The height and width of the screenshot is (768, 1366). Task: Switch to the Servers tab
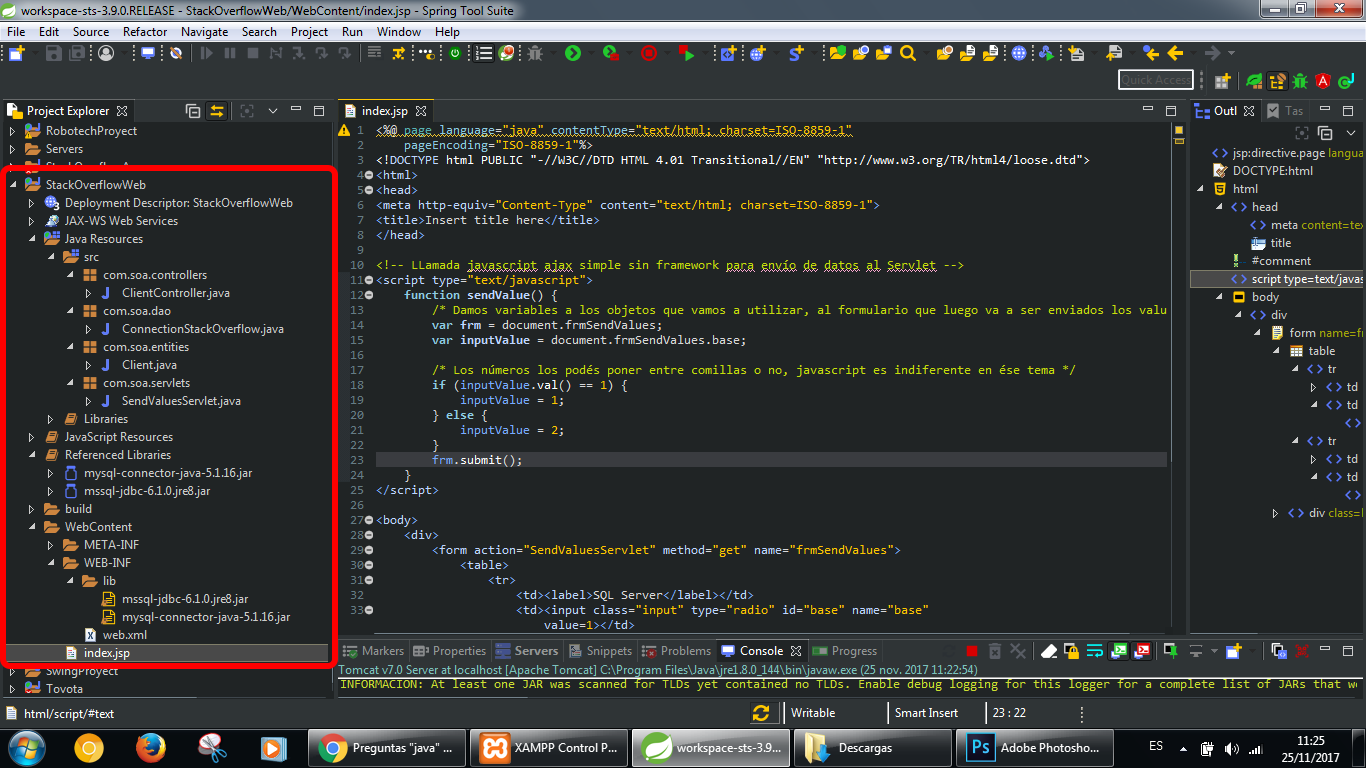pos(525,651)
